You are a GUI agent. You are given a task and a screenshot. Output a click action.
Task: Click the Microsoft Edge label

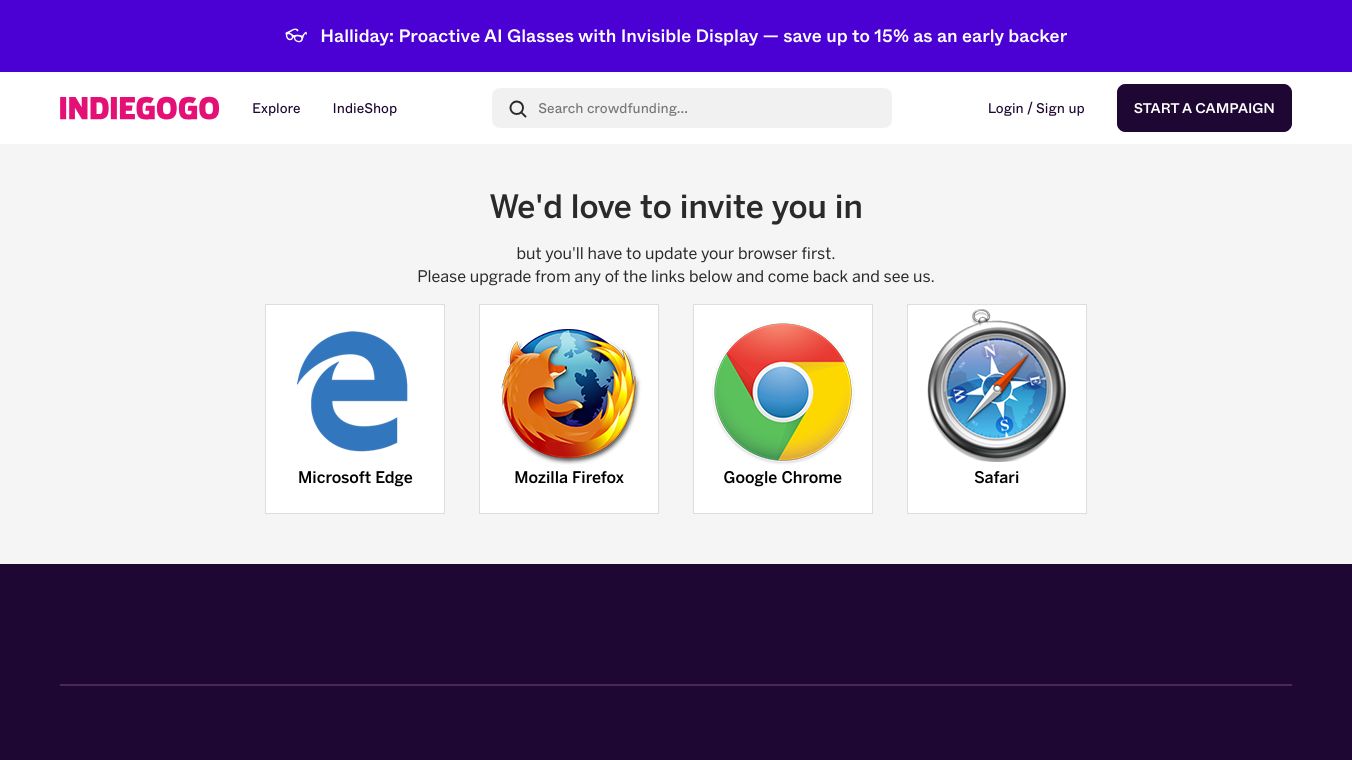pos(355,478)
